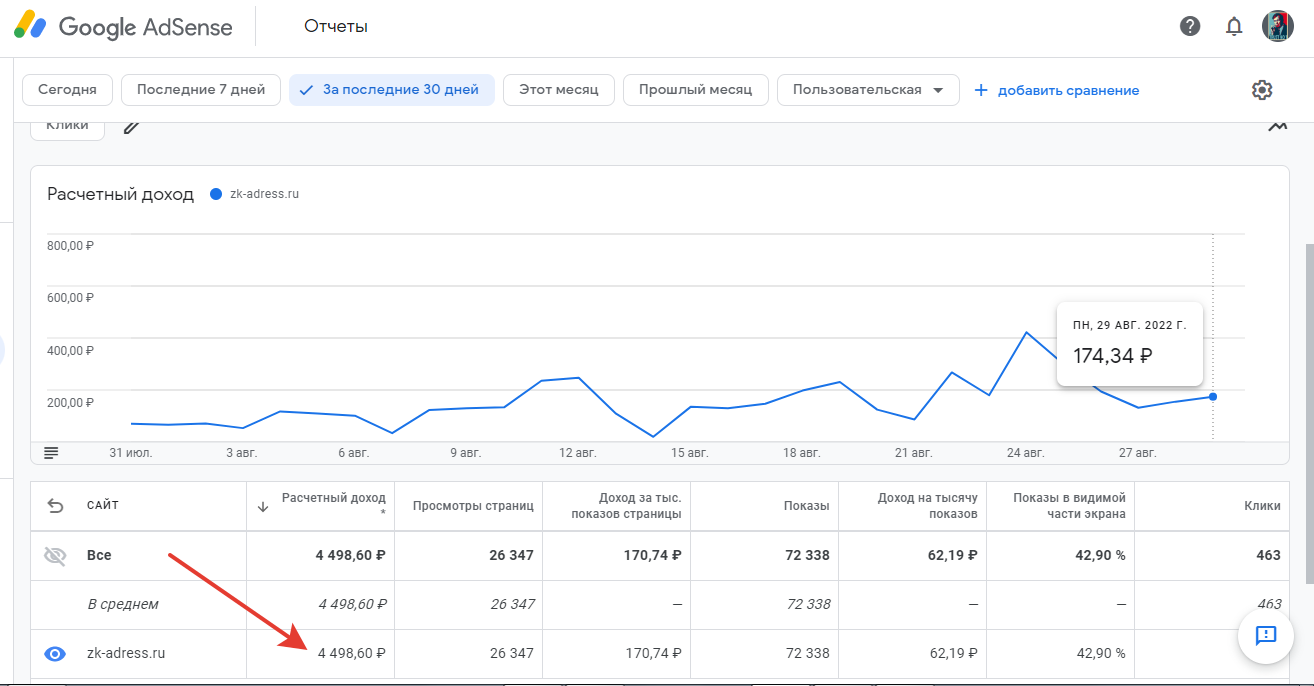The width and height of the screenshot is (1314, 686).
Task: Select the Сегодня date range
Action: [67, 90]
